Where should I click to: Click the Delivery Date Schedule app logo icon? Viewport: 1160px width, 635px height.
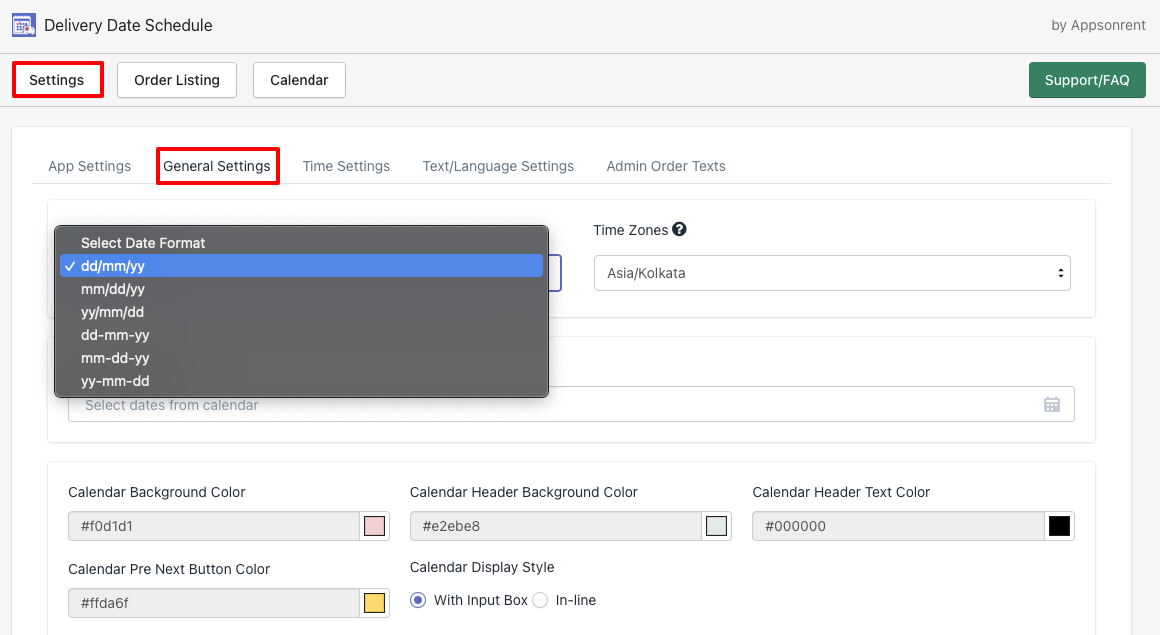(24, 25)
